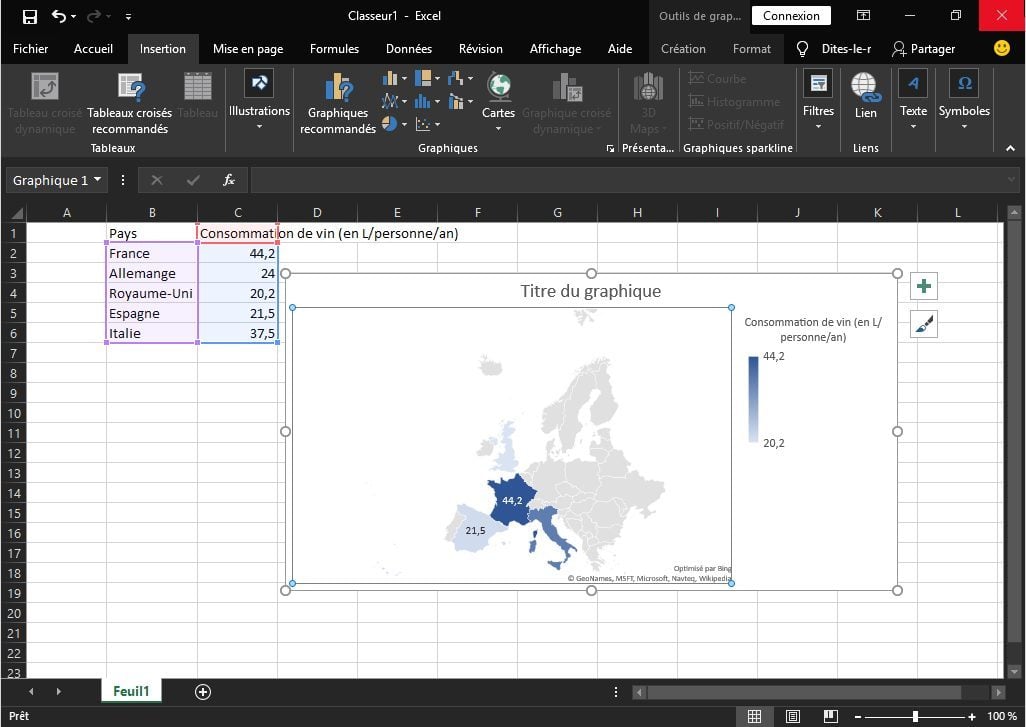The image size is (1026, 727).
Task: Click the save icon in title bar
Action: coord(29,16)
